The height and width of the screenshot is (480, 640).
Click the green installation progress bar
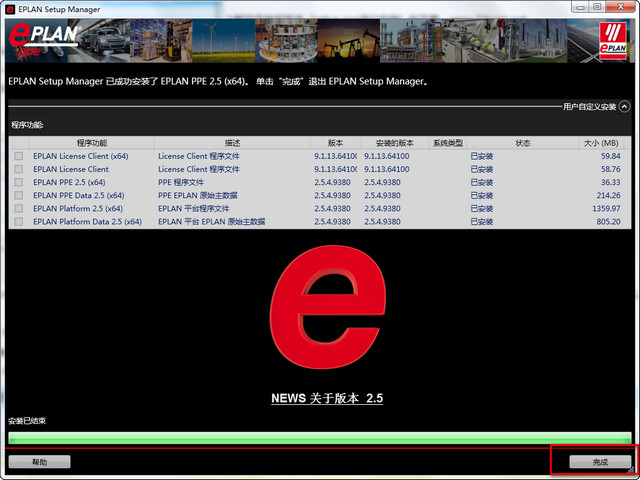[320, 438]
